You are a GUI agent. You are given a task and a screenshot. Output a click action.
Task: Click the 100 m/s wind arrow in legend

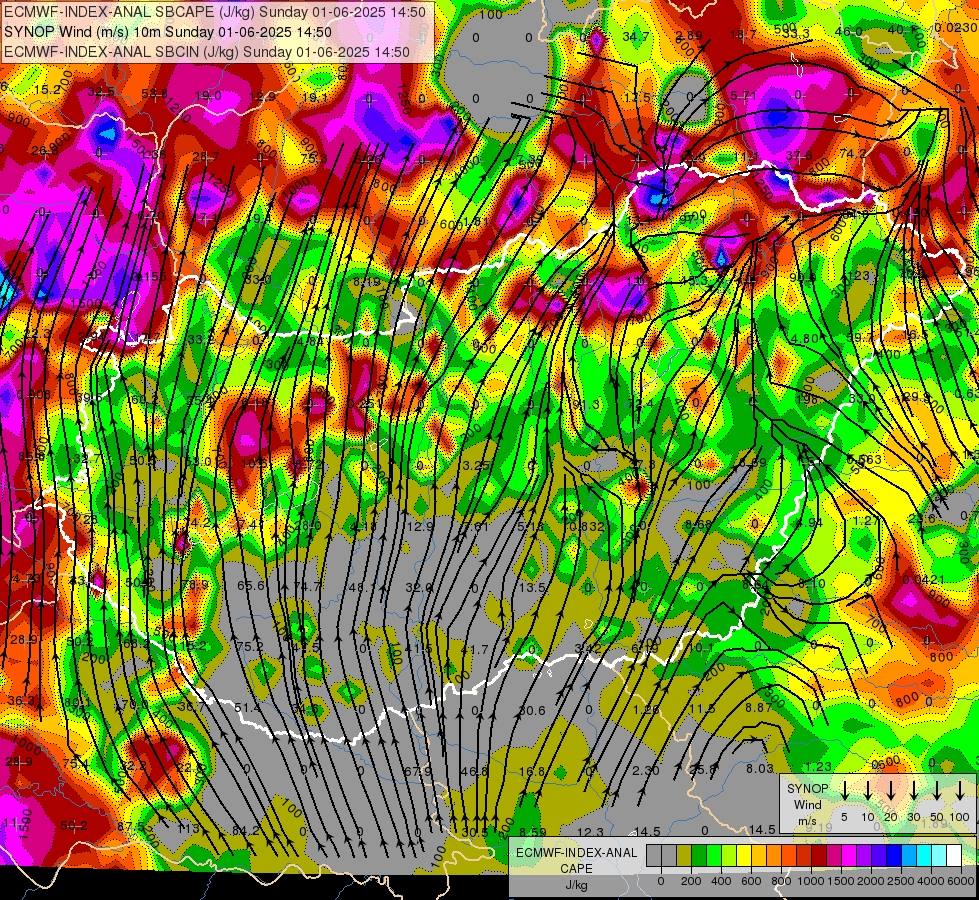point(960,791)
